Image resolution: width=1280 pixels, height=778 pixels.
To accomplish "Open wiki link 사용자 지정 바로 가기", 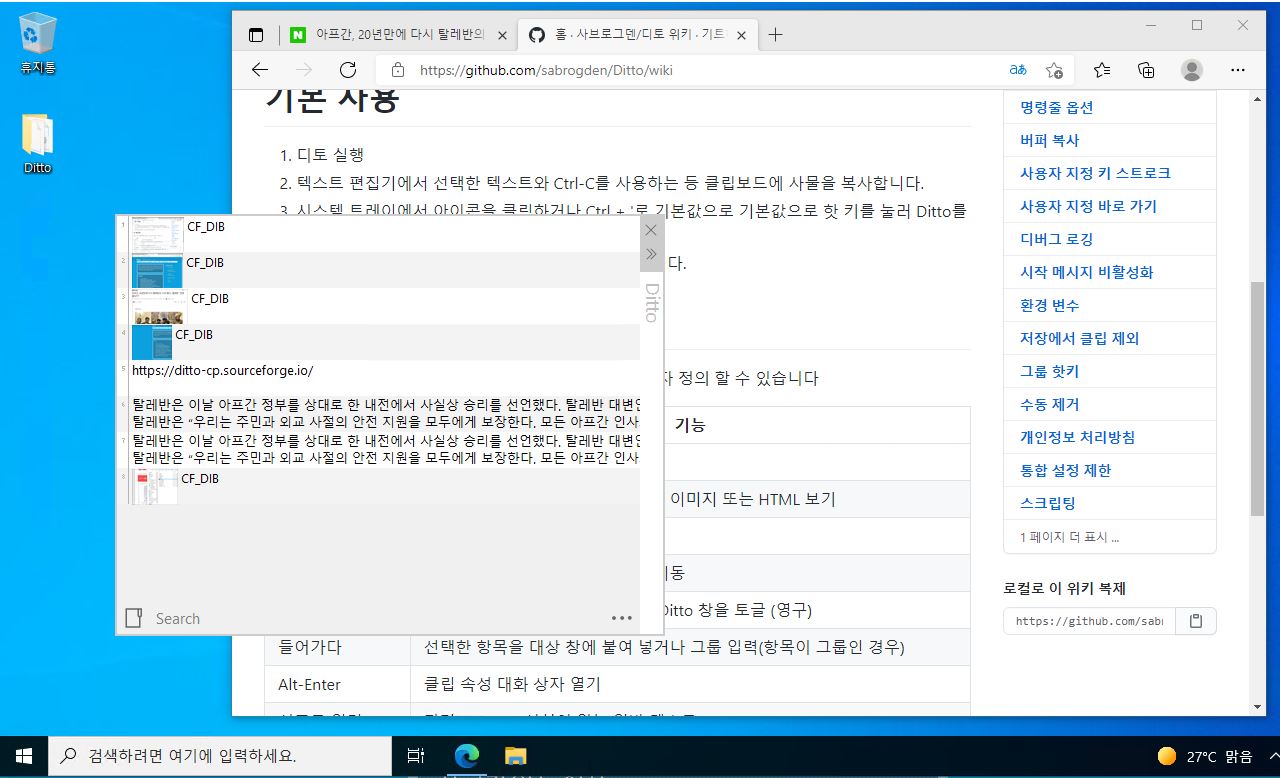I will [x=1088, y=206].
